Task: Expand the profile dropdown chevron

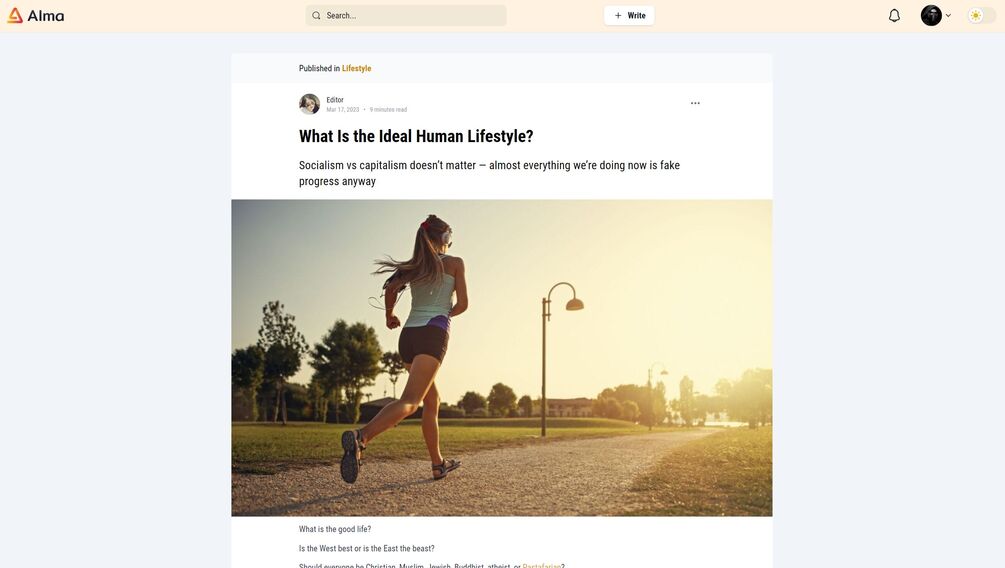Action: pos(948,15)
